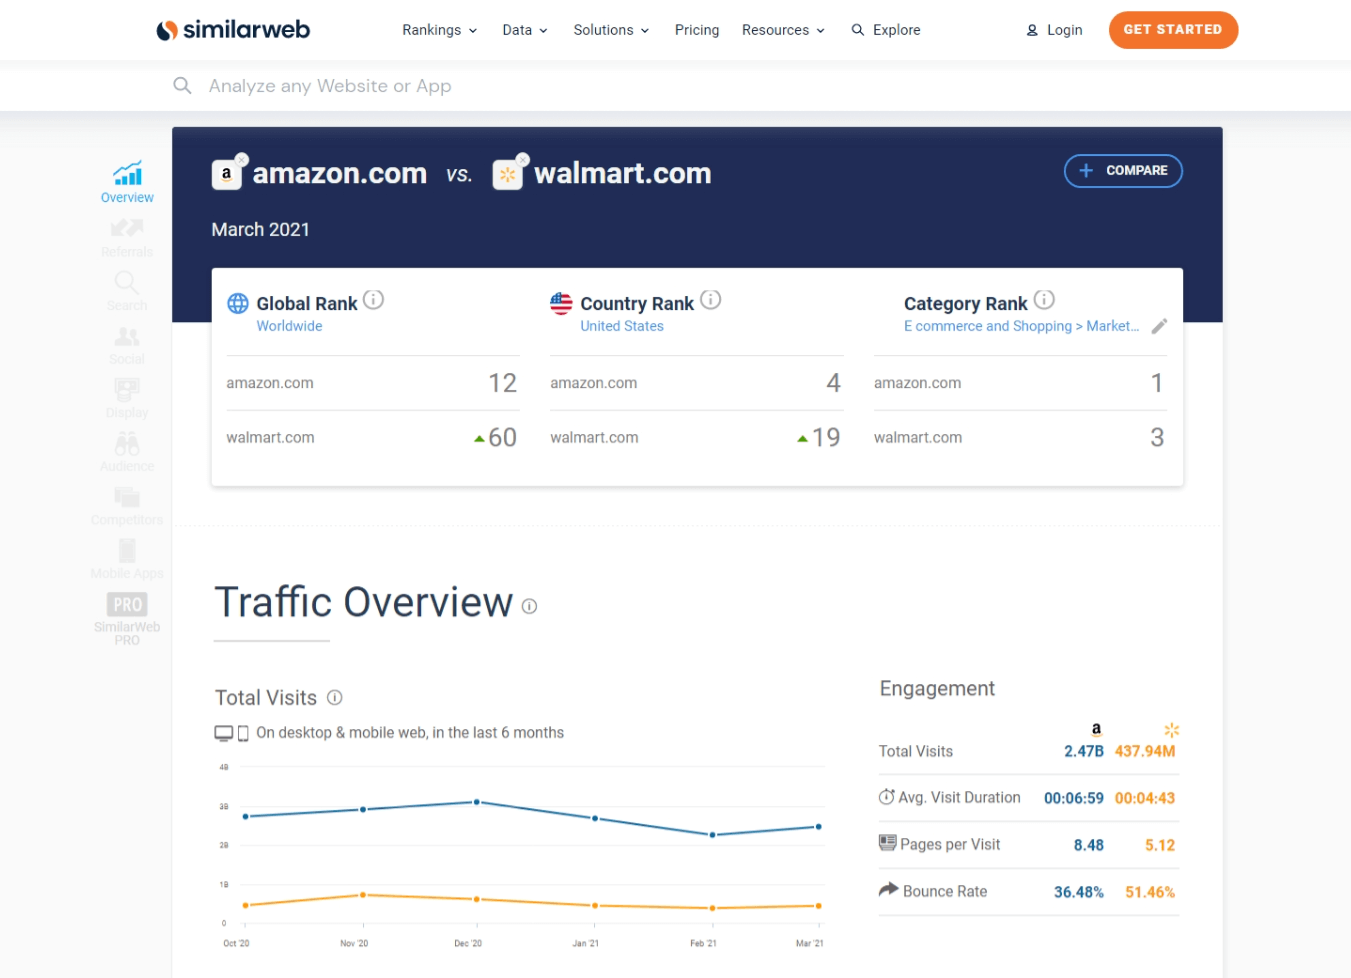Open the Referrals sidebar section
The width and height of the screenshot is (1351, 978).
pyautogui.click(x=127, y=238)
